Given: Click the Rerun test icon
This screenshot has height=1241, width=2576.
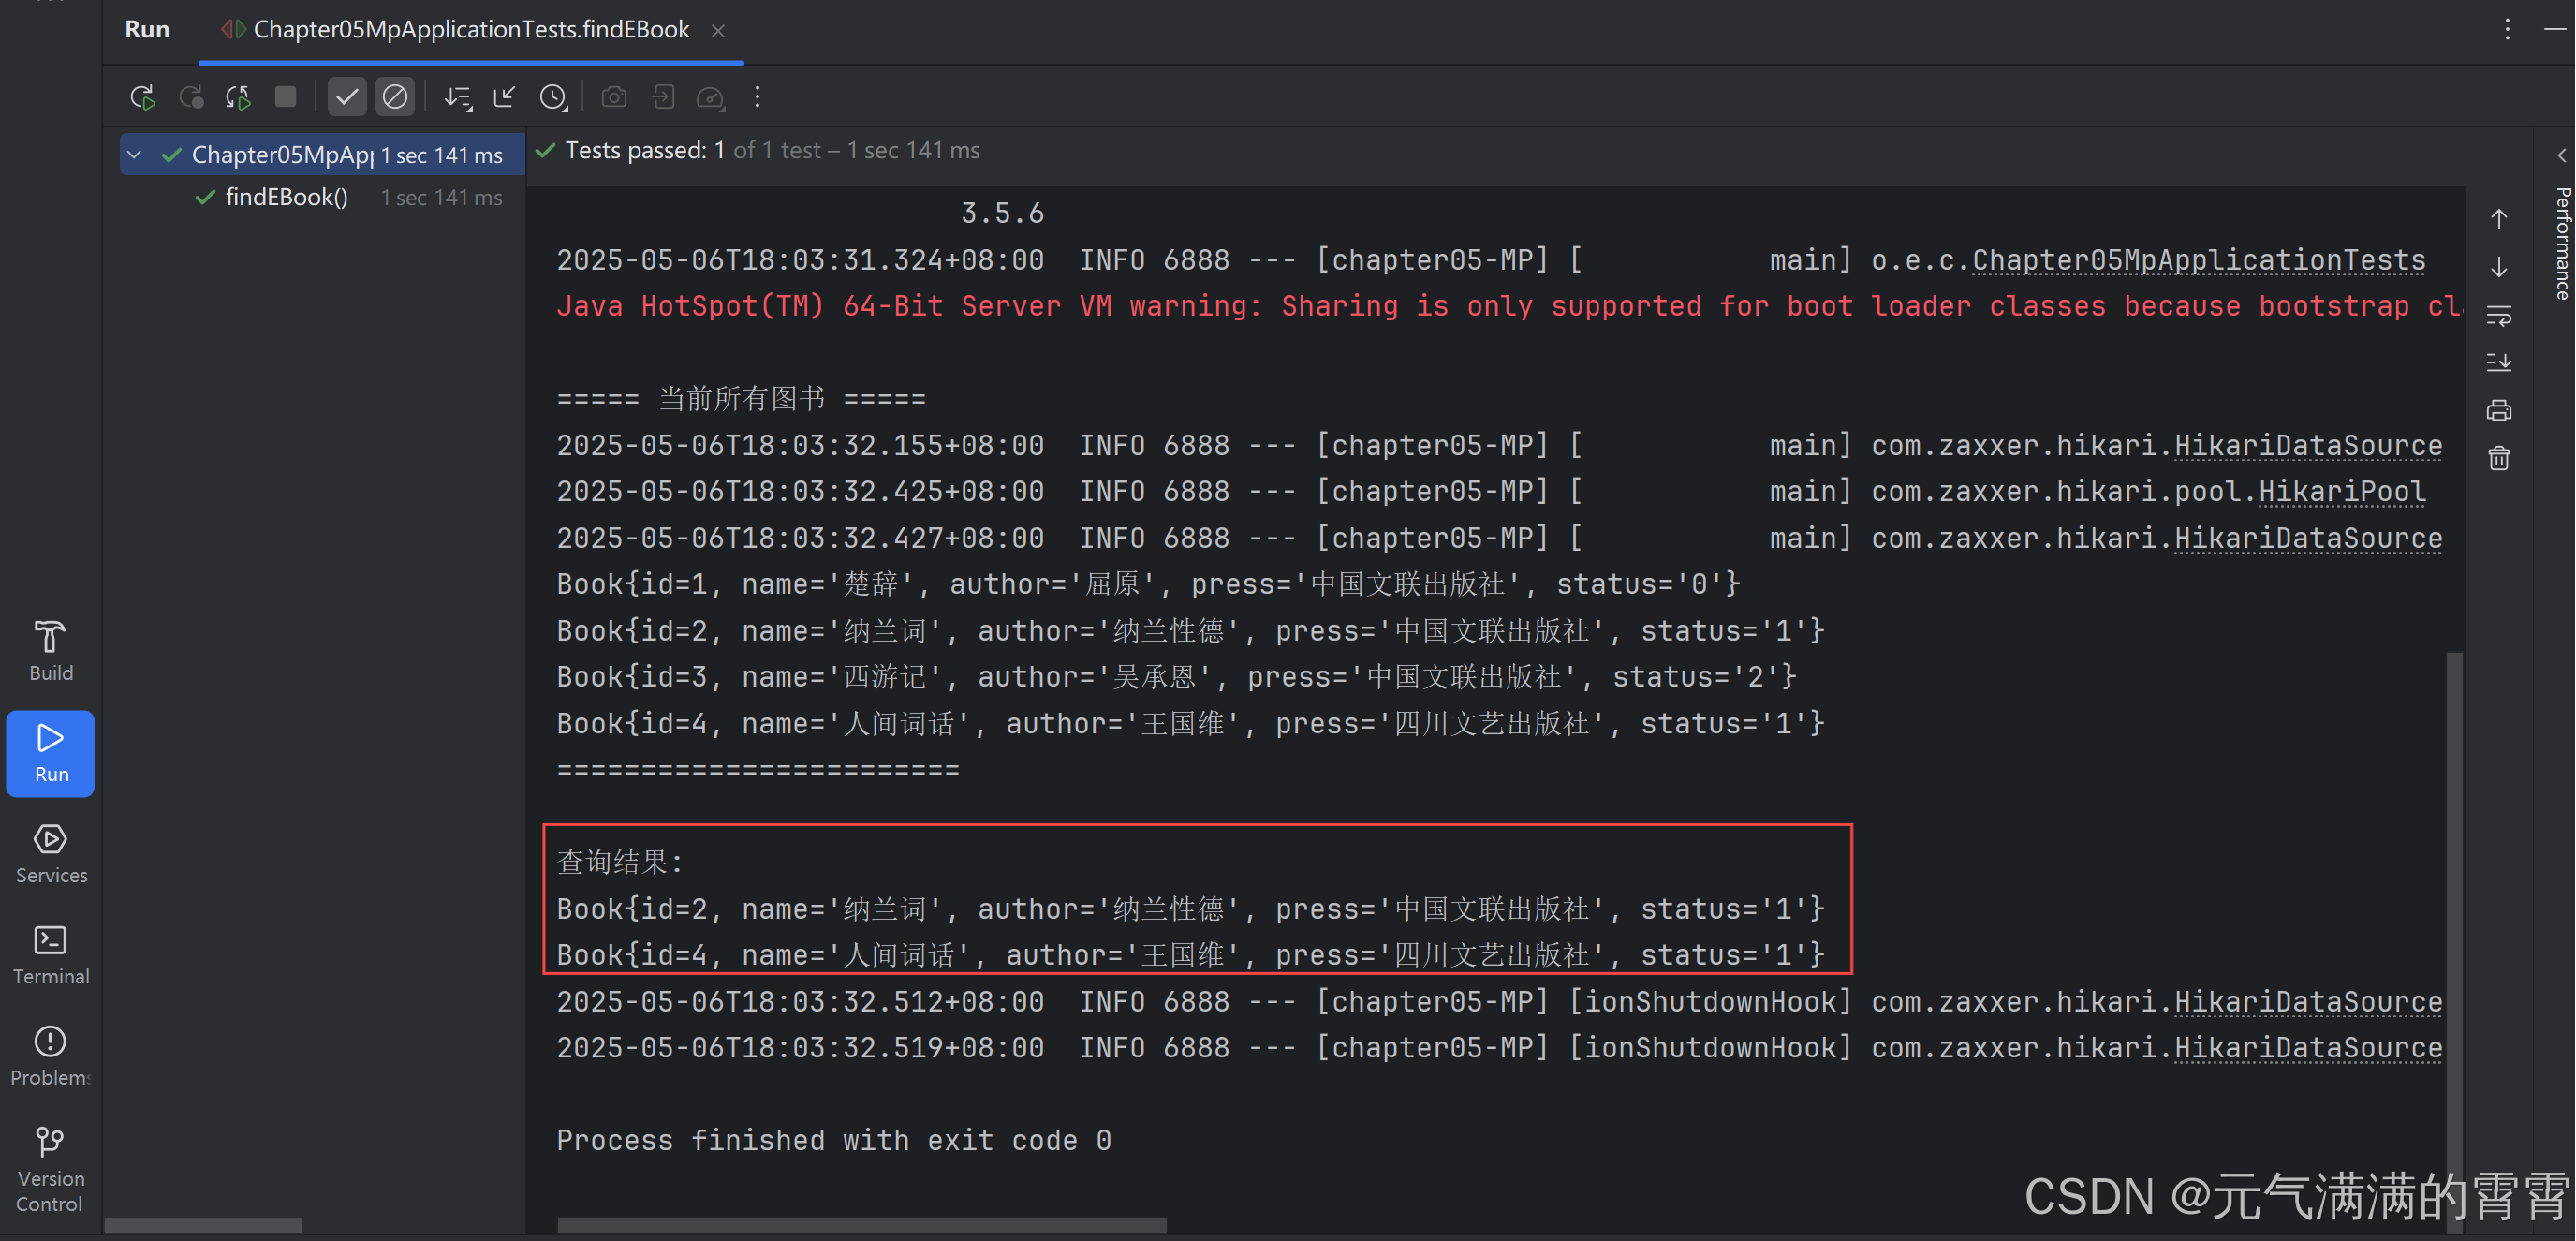Looking at the screenshot, I should coord(142,97).
